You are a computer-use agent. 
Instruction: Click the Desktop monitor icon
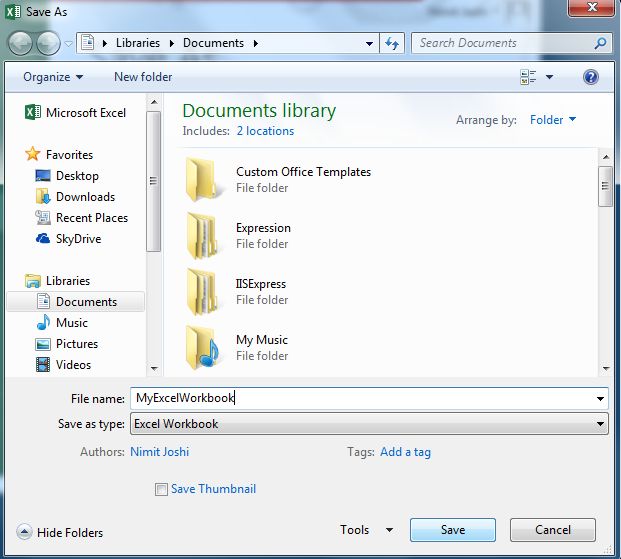point(43,176)
